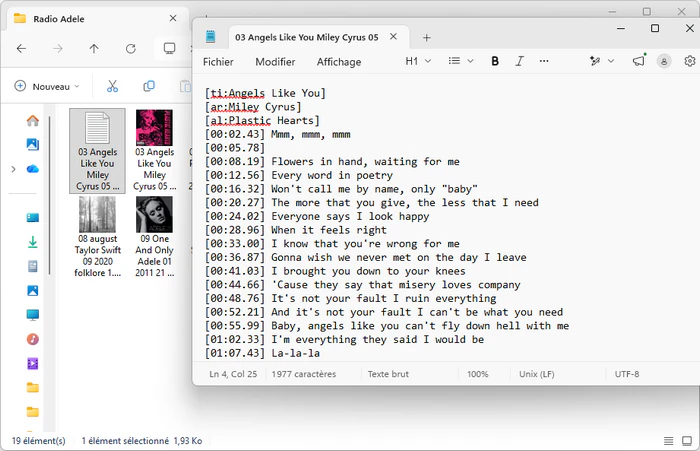700x451 pixels.
Task: Open the second yellow folder in sidebar
Action: (x=33, y=412)
